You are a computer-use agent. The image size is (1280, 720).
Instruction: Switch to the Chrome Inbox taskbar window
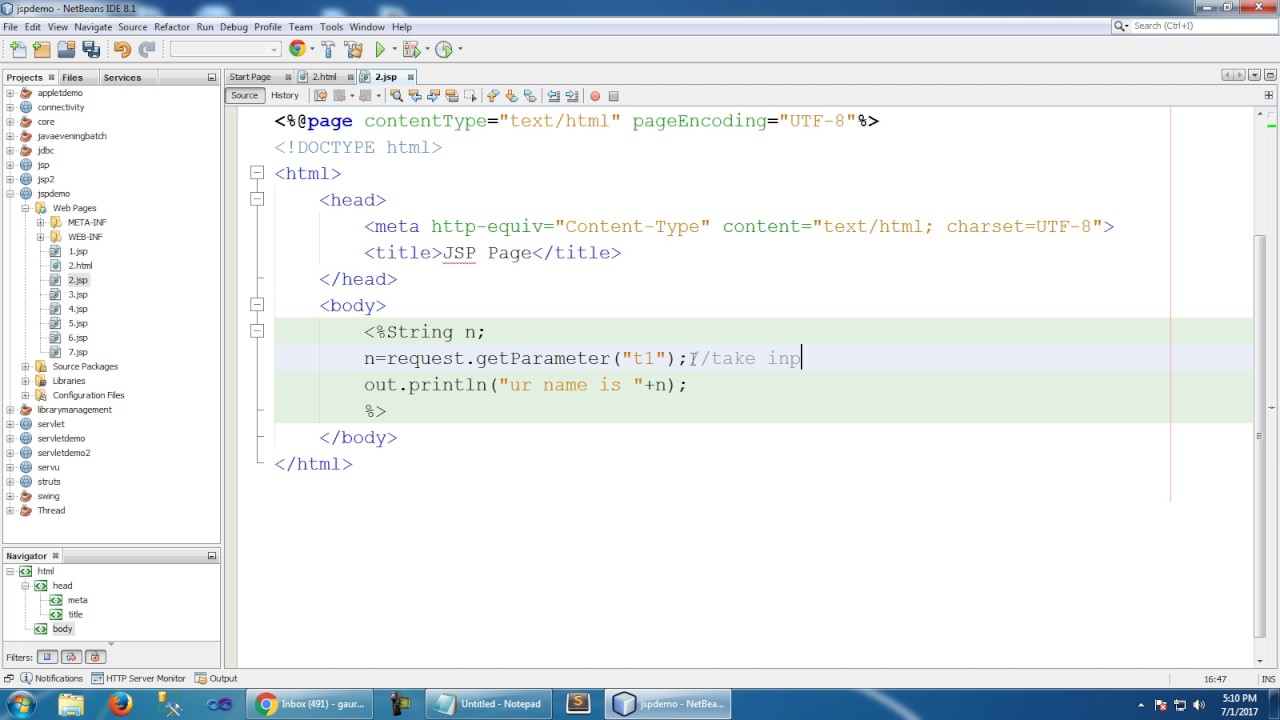point(310,704)
